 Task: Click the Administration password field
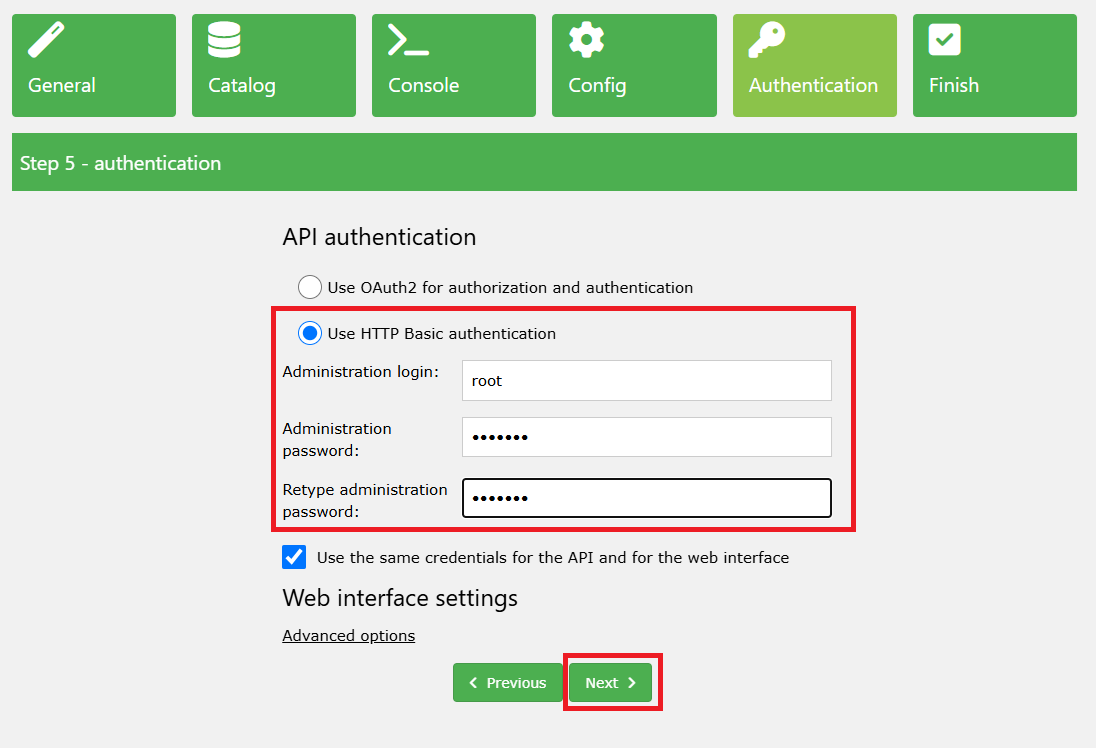pos(647,437)
